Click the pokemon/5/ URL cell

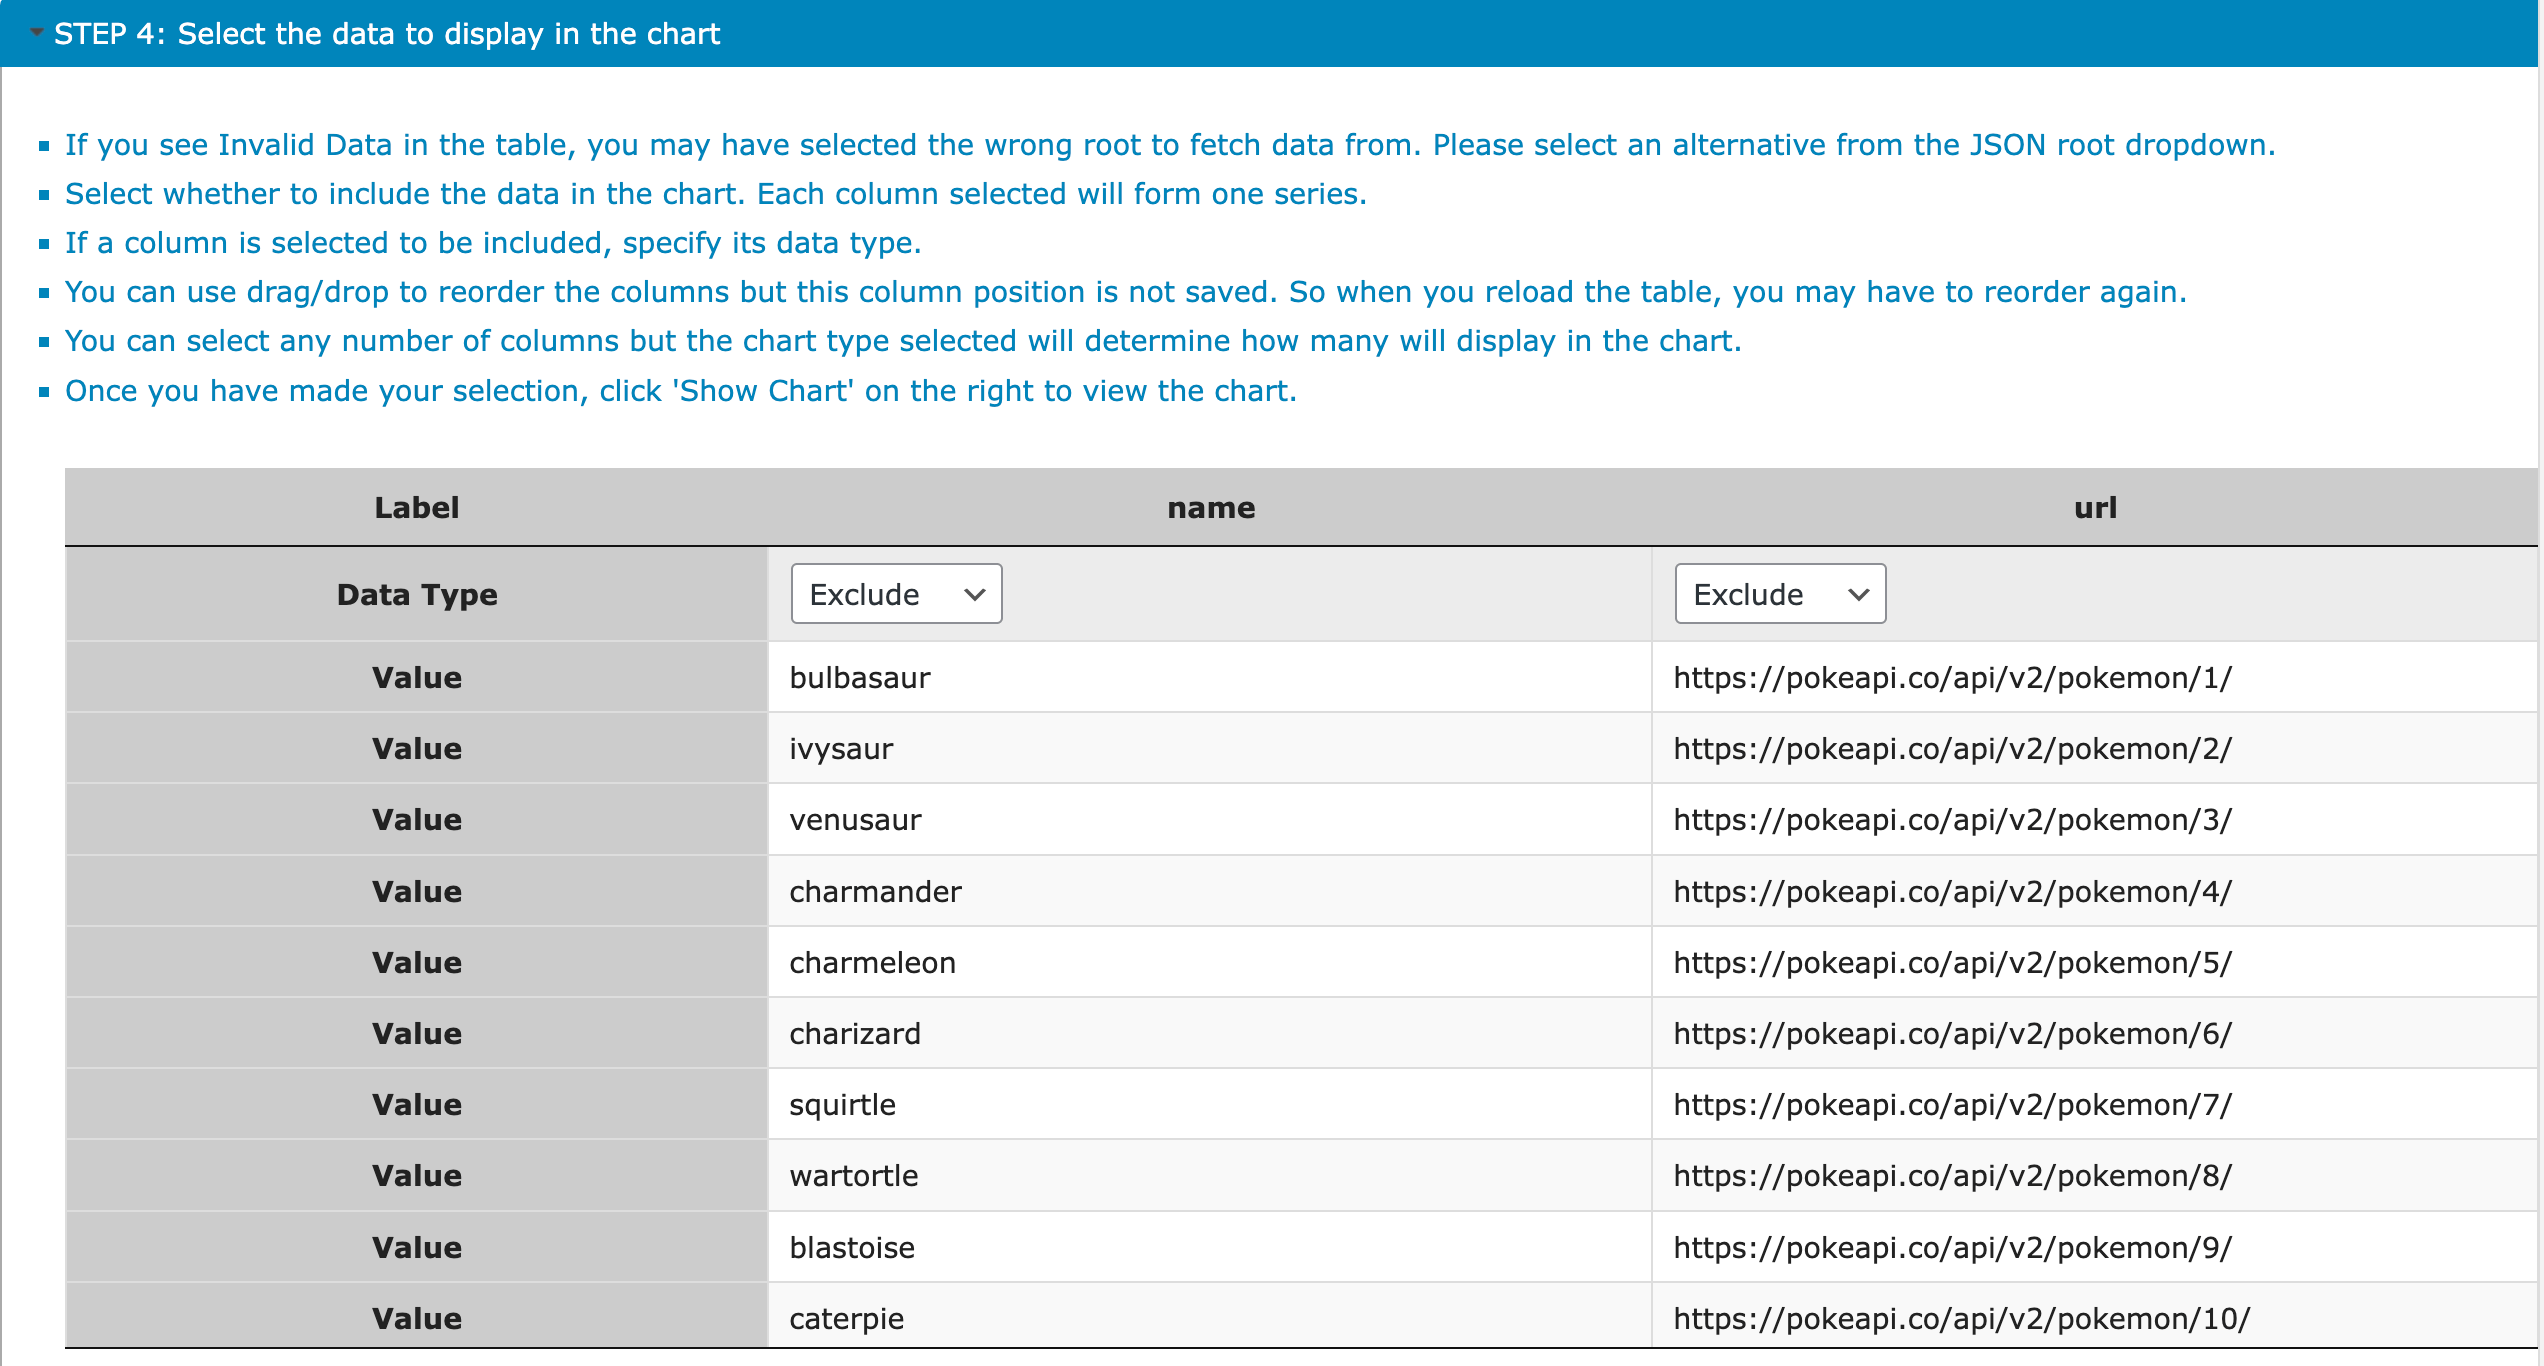pos(1952,963)
